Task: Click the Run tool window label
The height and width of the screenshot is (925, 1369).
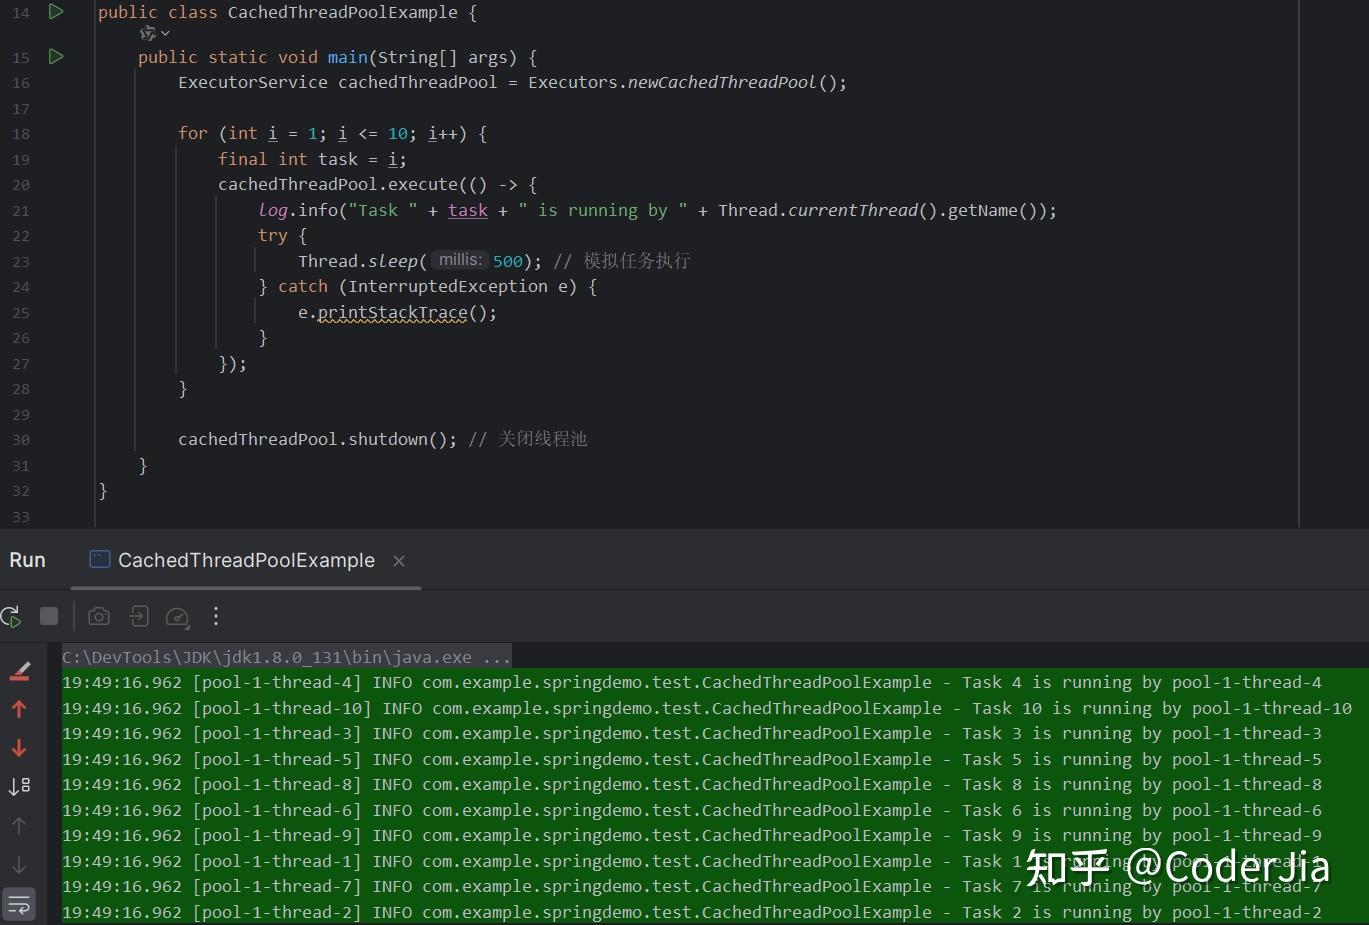Action: tap(27, 560)
